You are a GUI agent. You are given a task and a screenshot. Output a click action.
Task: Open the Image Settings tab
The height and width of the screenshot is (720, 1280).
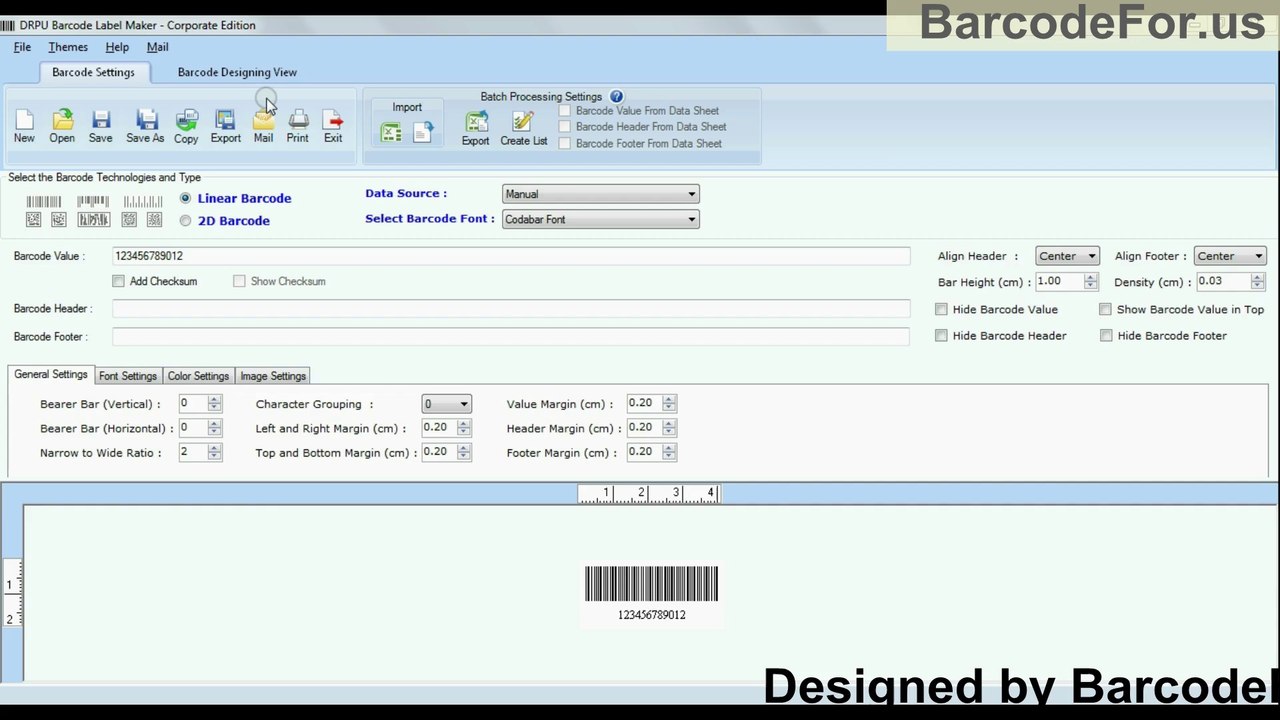pyautogui.click(x=273, y=376)
